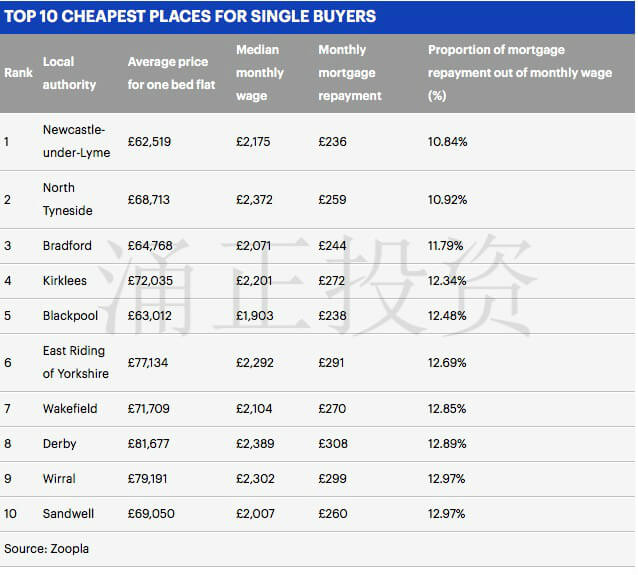This screenshot has height=575, width=638.
Task: Select Newcastle-under-Lyme proportion 10.84%
Action: pyautogui.click(x=447, y=142)
